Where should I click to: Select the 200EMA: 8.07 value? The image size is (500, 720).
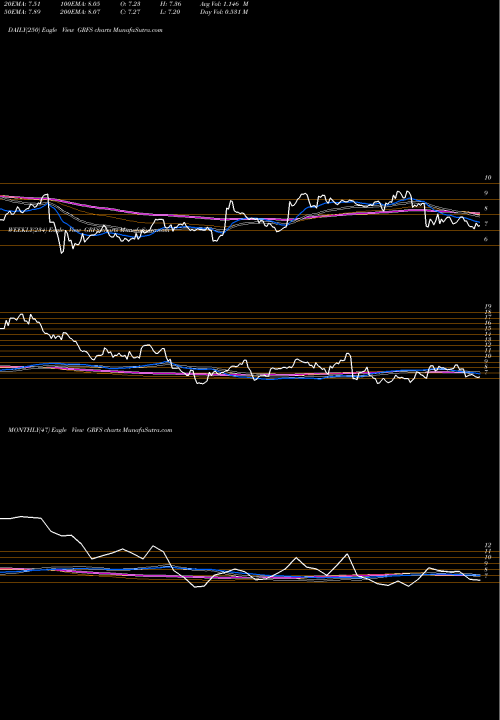click(81, 12)
